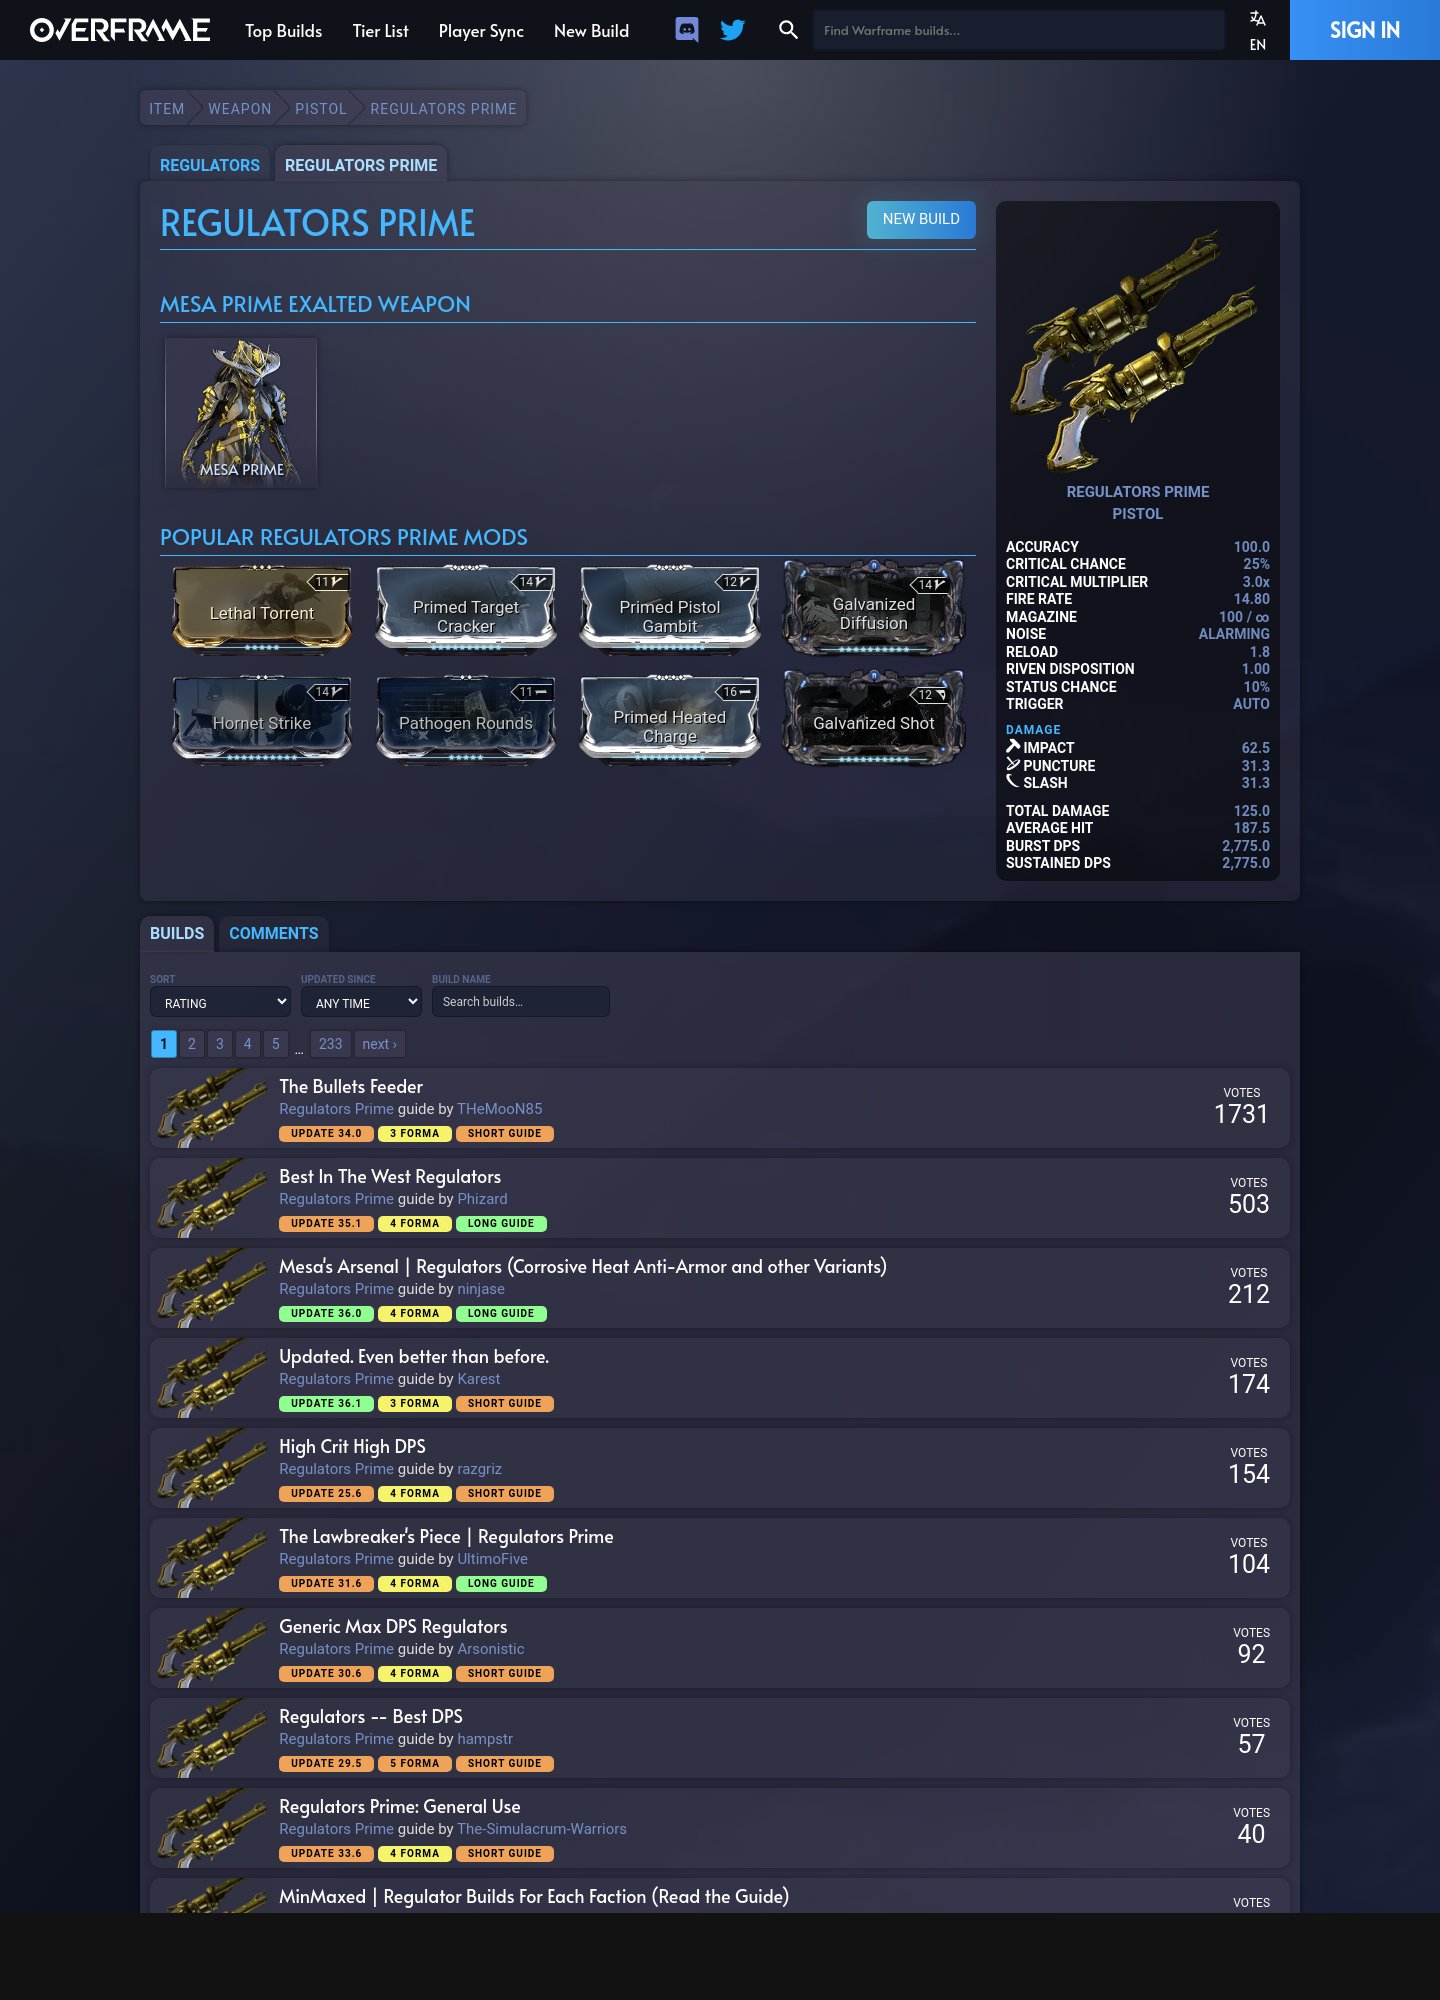Screen dimensions: 1440x2000
Task: Click the Overframe logo
Action: point(120,30)
